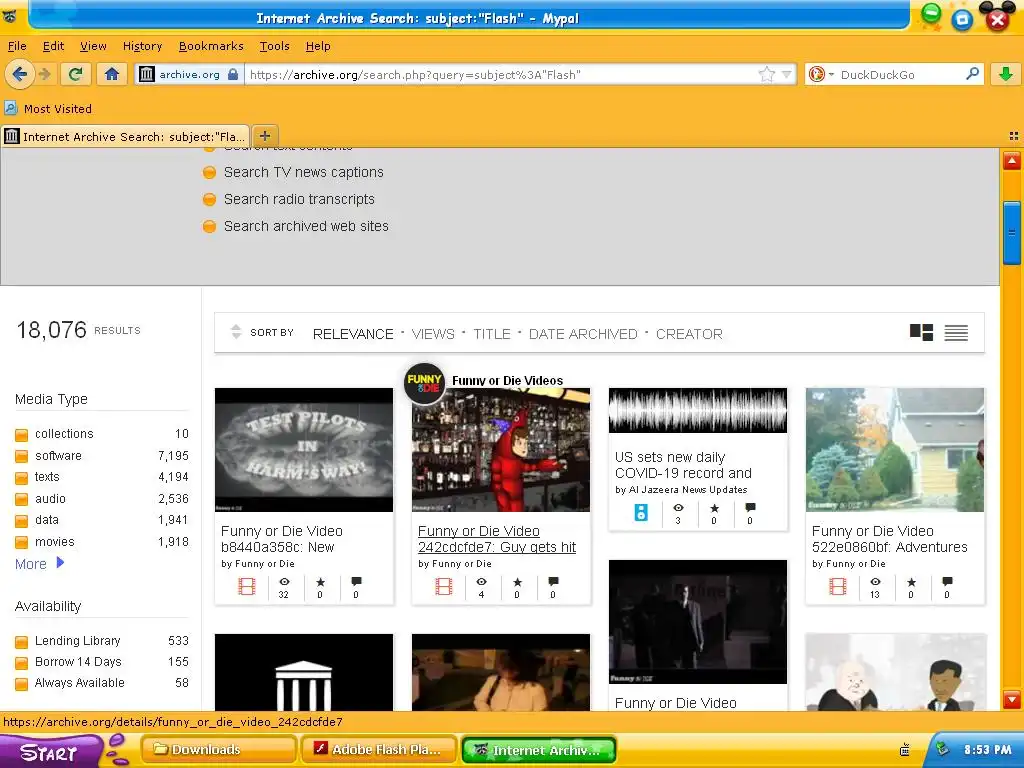Switch to Adobe Flash Player taskbar window
This screenshot has height=768, width=1024.
379,750
